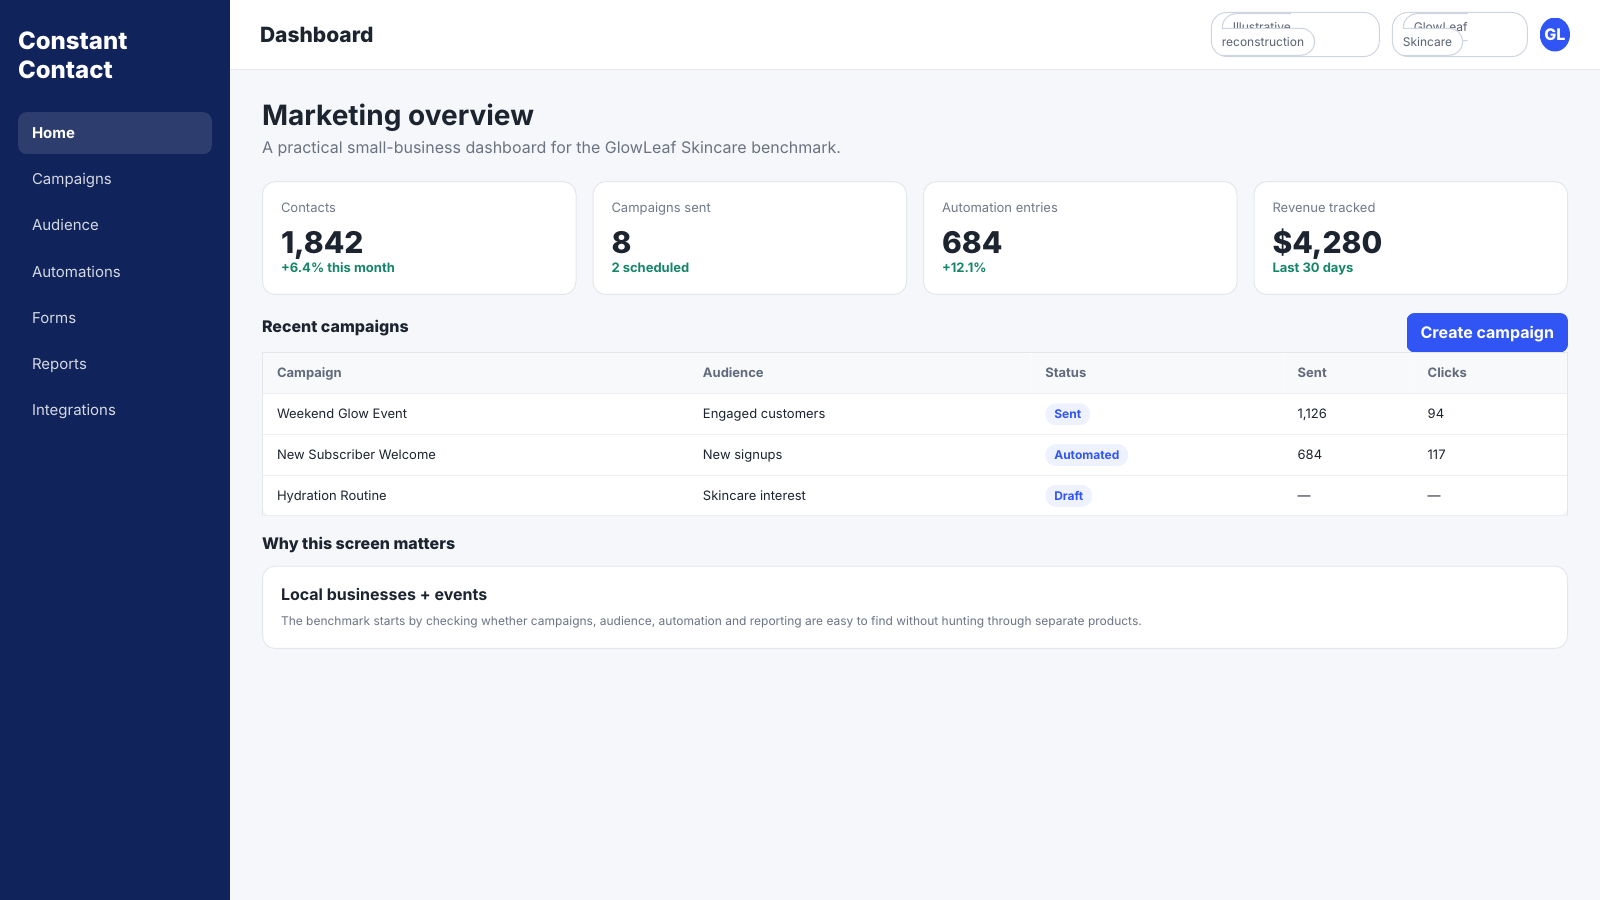This screenshot has width=1600, height=900.
Task: Click the Constant Contact logo text
Action: pos(73,55)
